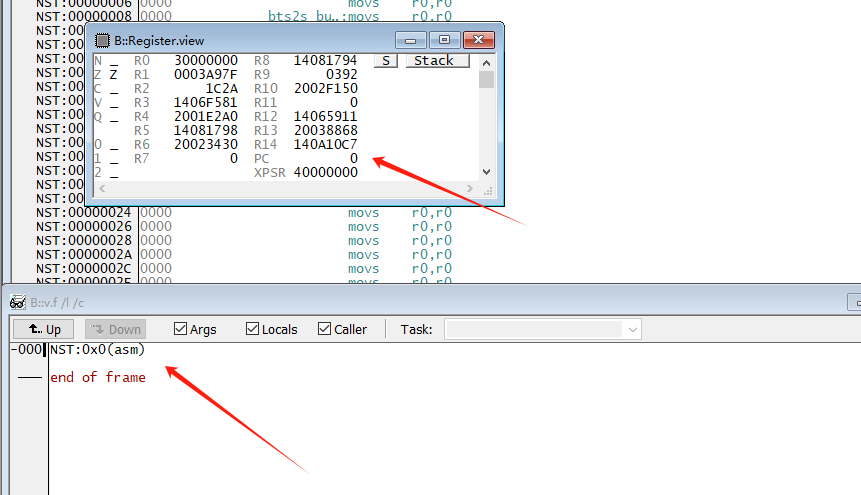This screenshot has width=861, height=495.
Task: Click the Stack button in Register view
Action: (x=438, y=60)
